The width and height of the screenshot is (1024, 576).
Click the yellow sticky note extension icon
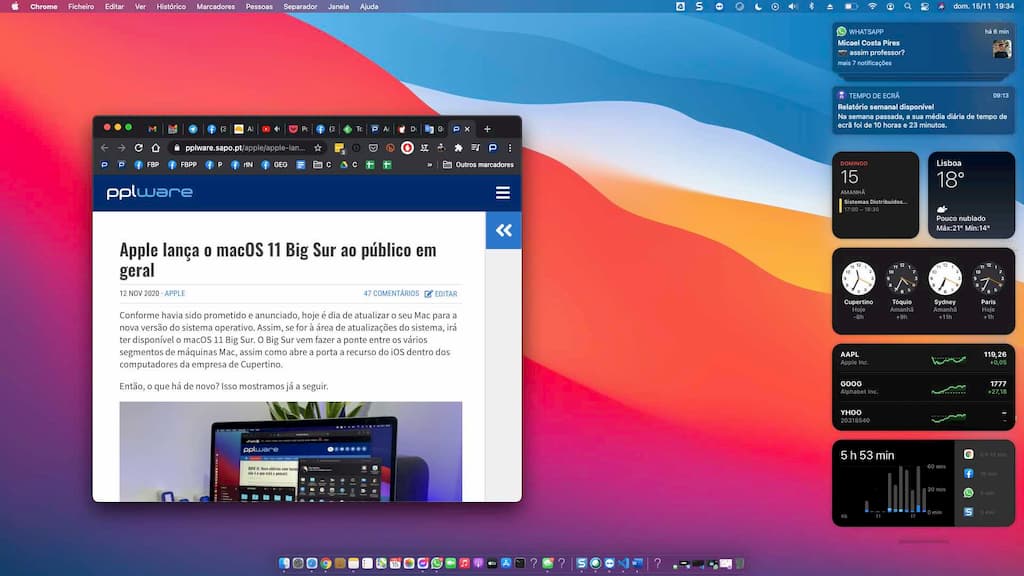tap(339, 148)
